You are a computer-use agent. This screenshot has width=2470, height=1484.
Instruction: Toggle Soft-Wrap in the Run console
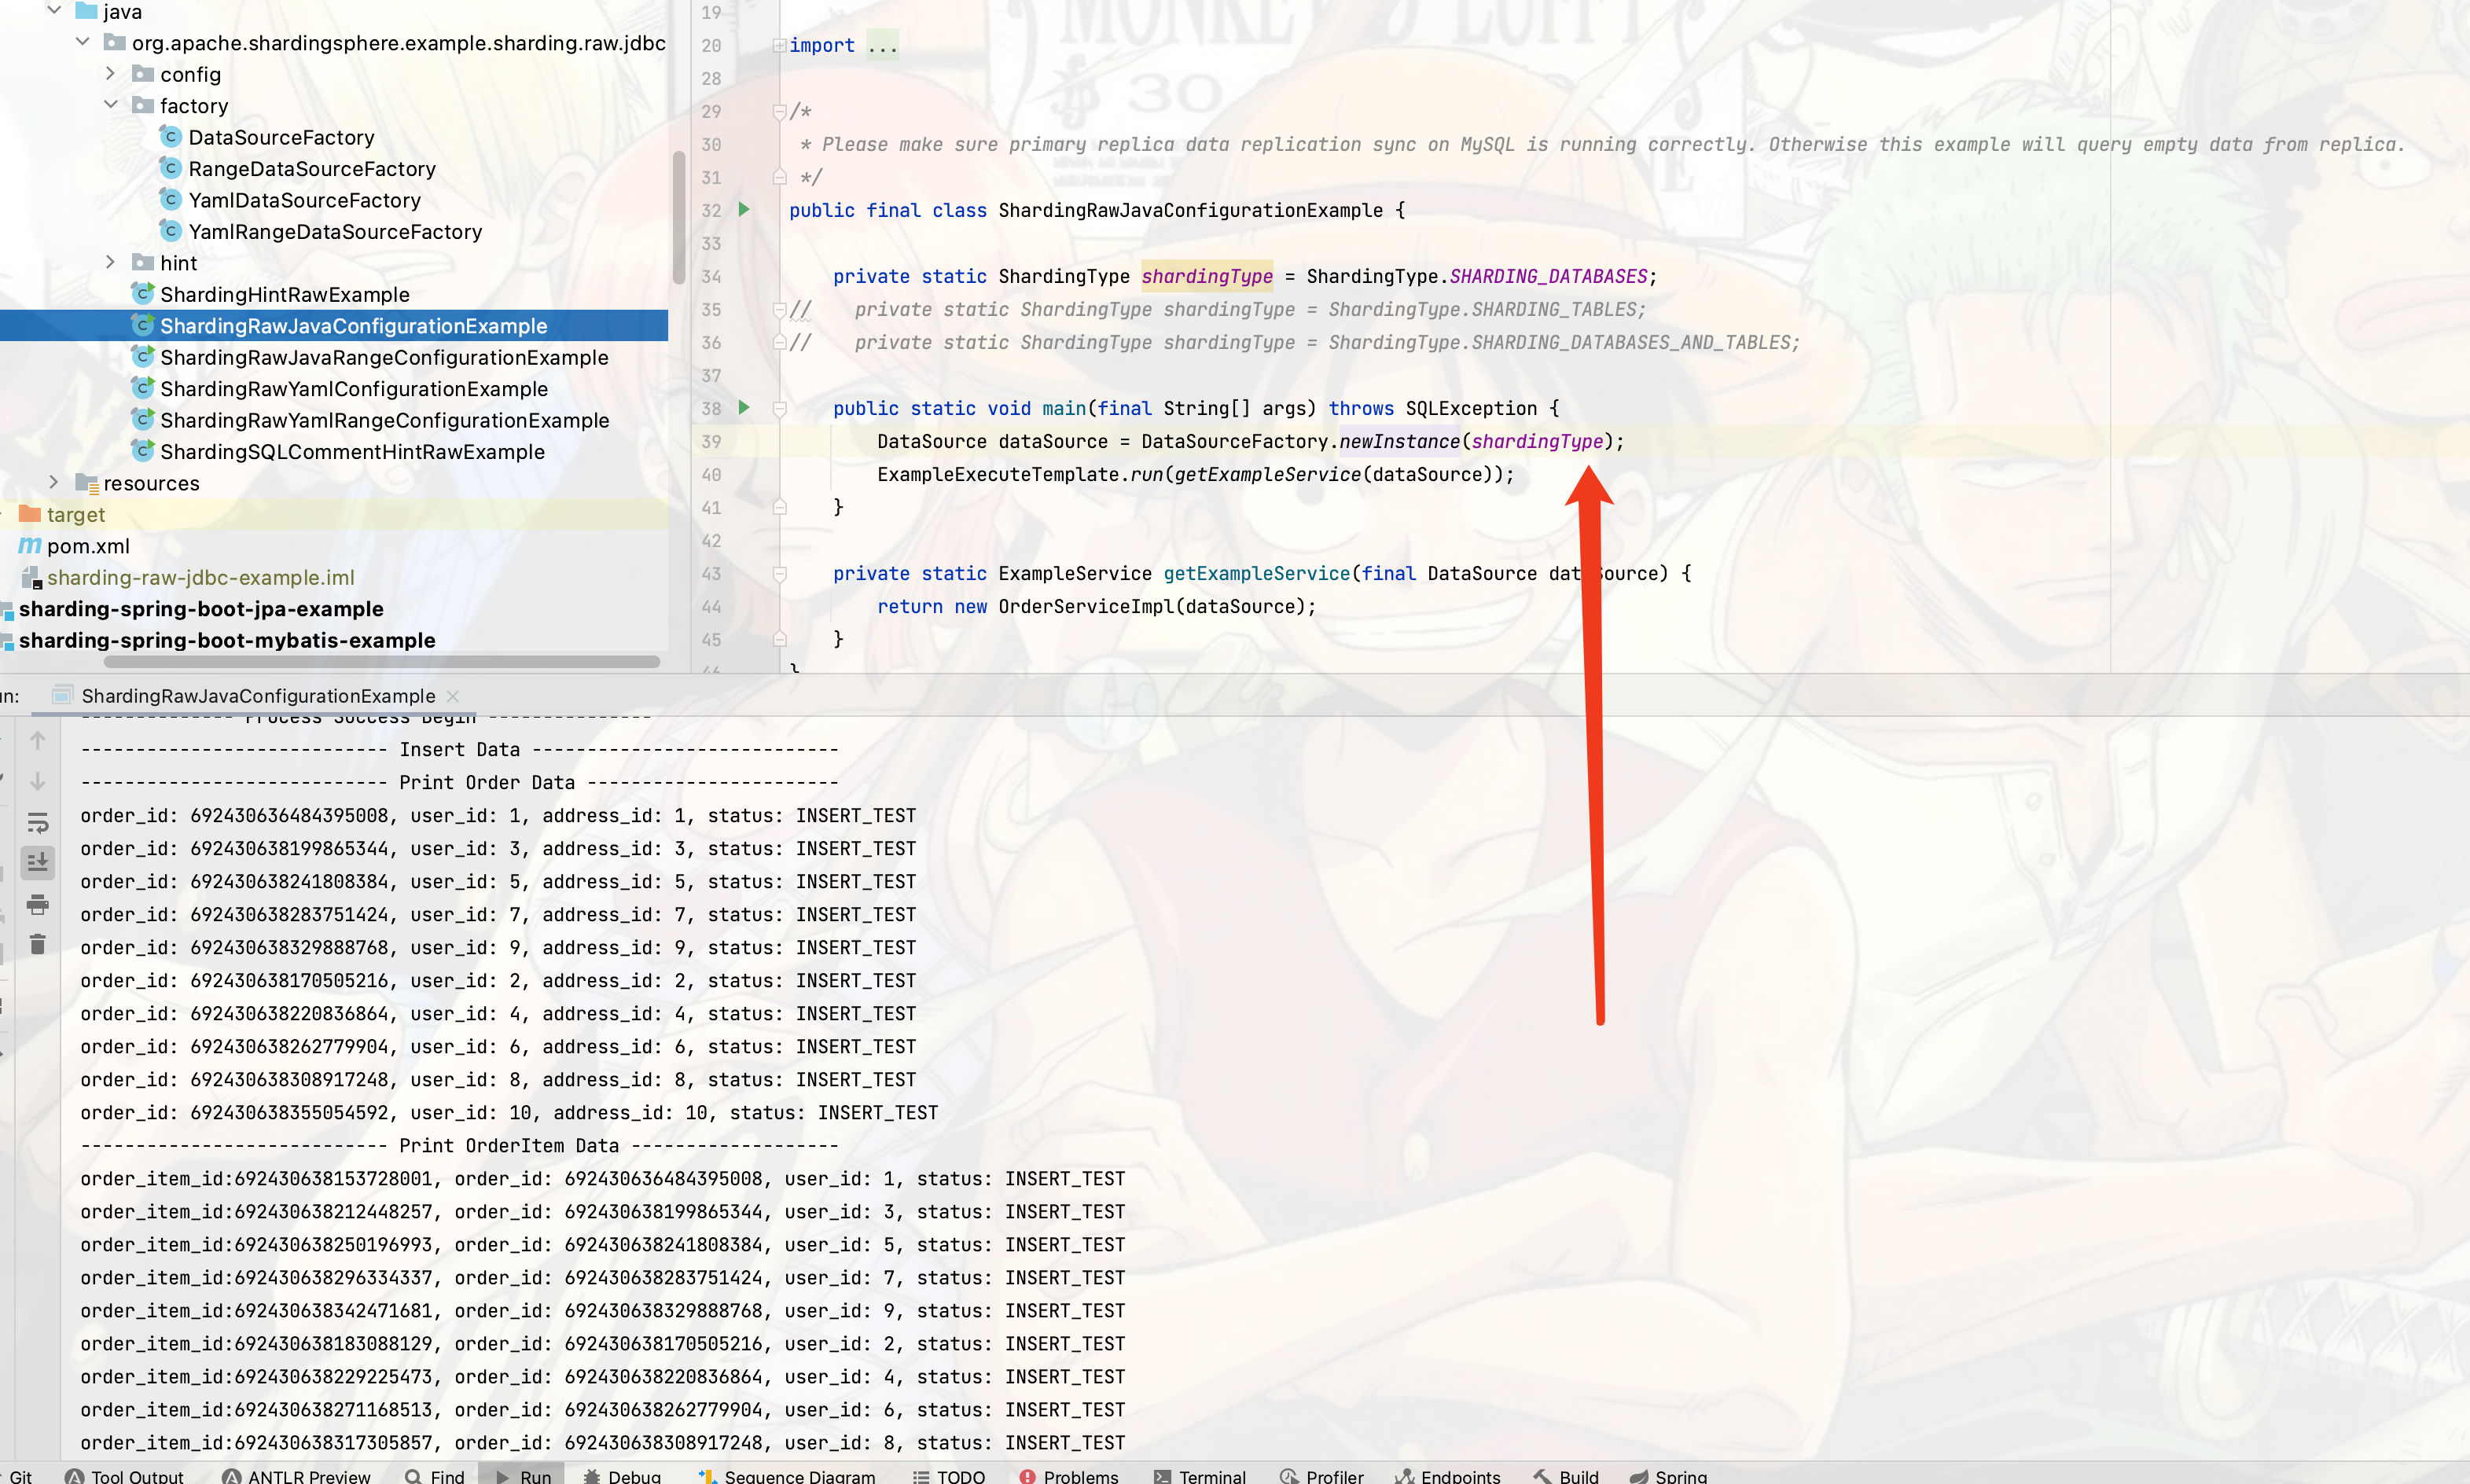coord(38,823)
